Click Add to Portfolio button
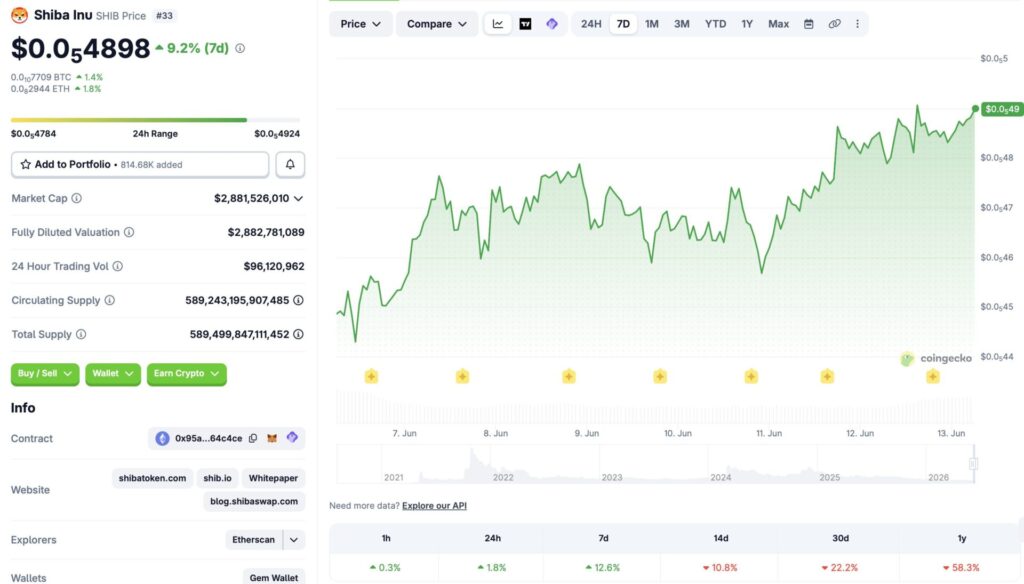 (x=140, y=165)
